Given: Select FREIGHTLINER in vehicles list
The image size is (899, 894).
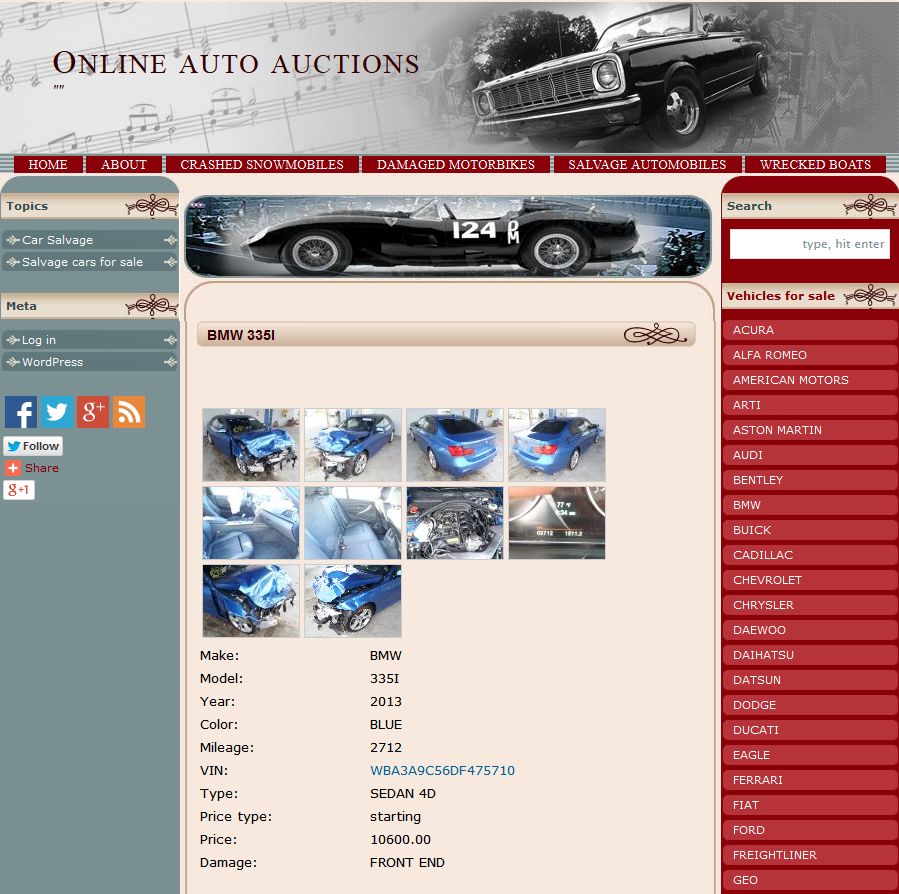Looking at the screenshot, I should (x=810, y=855).
